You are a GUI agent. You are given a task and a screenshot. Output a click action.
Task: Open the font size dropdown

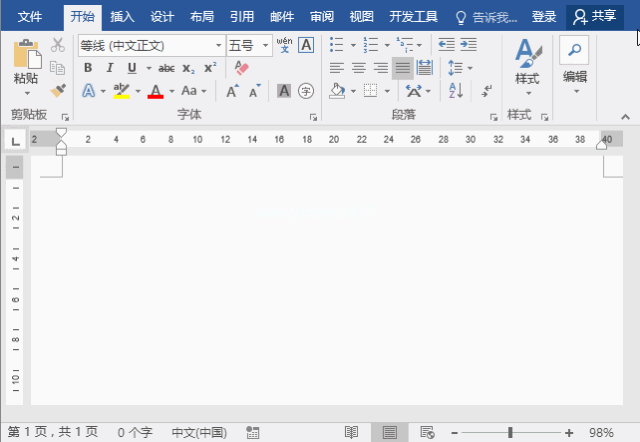click(266, 46)
